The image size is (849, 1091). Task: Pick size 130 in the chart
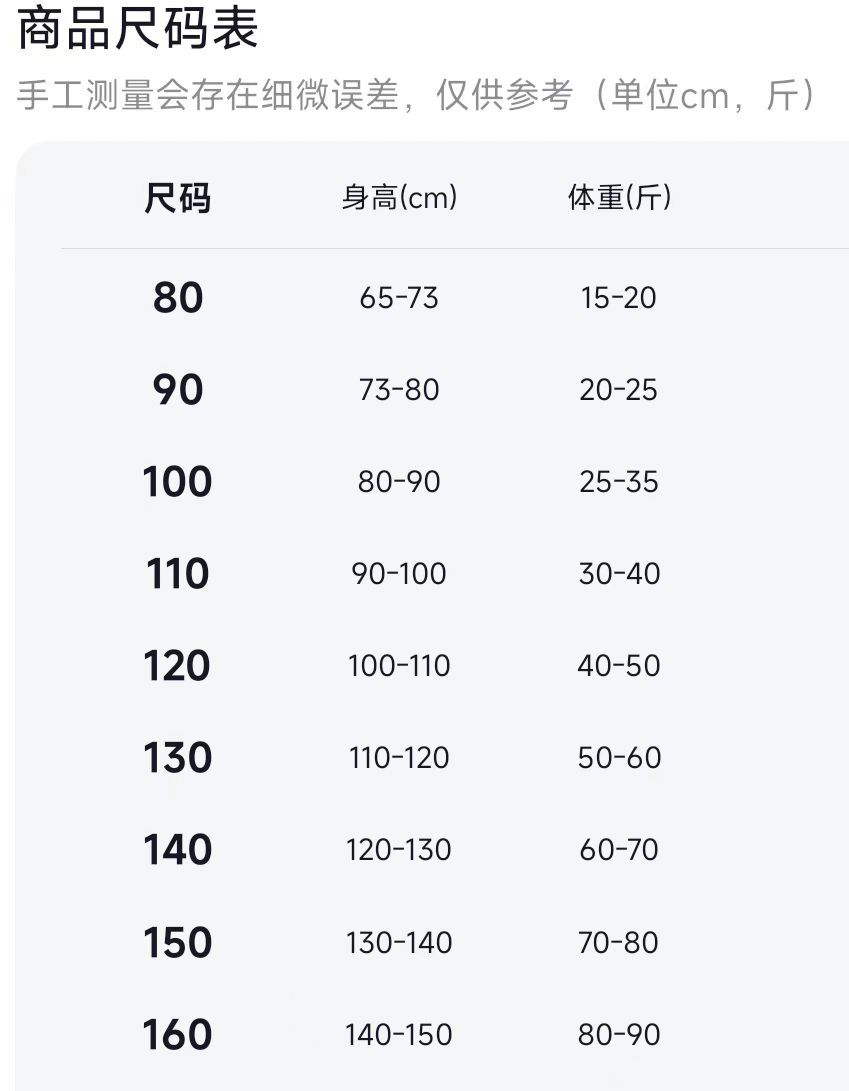tap(178, 758)
